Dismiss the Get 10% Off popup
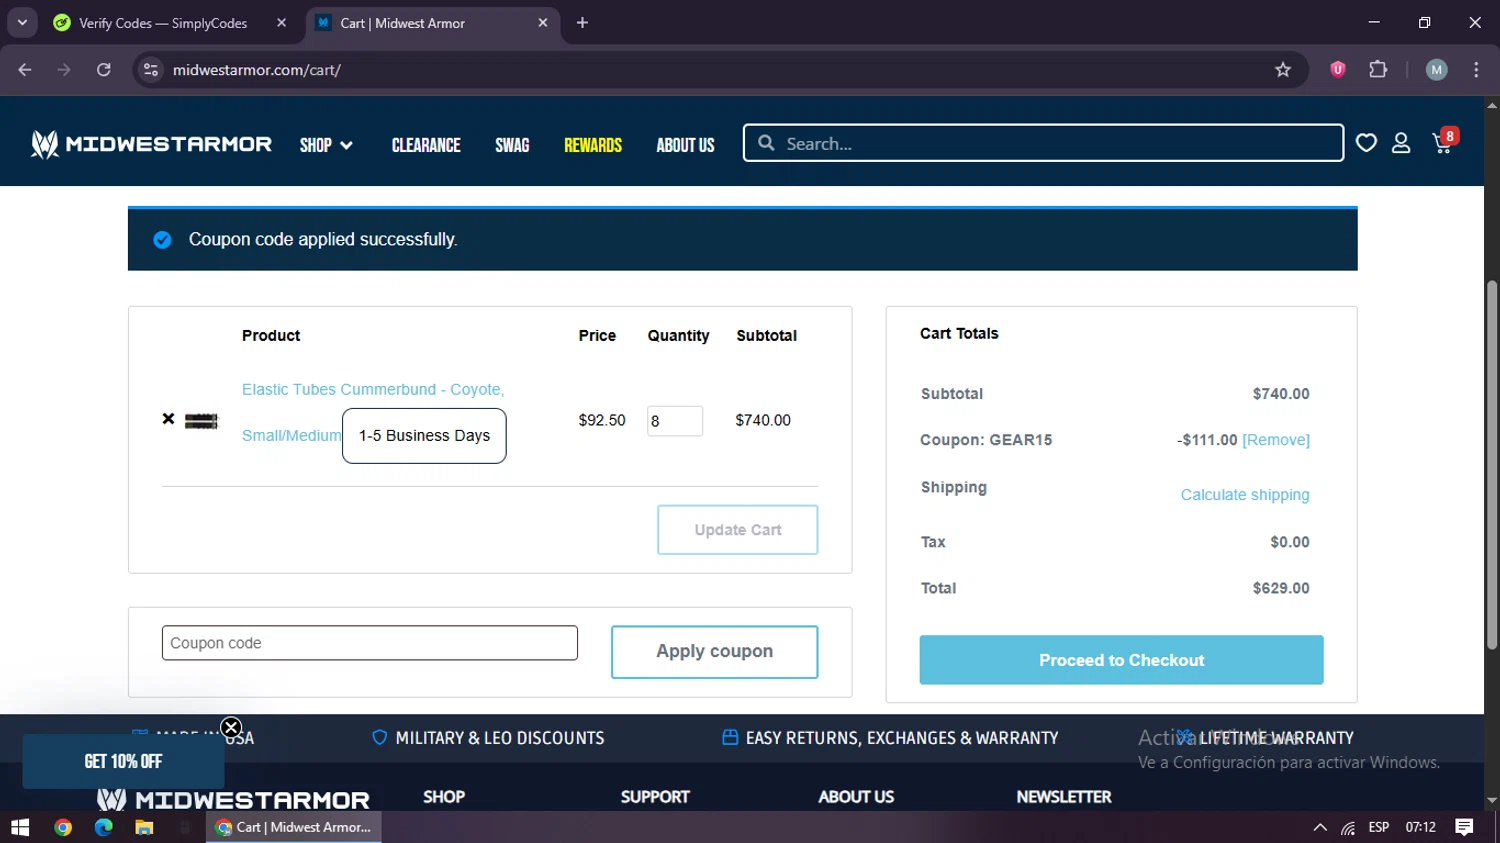 (231, 727)
